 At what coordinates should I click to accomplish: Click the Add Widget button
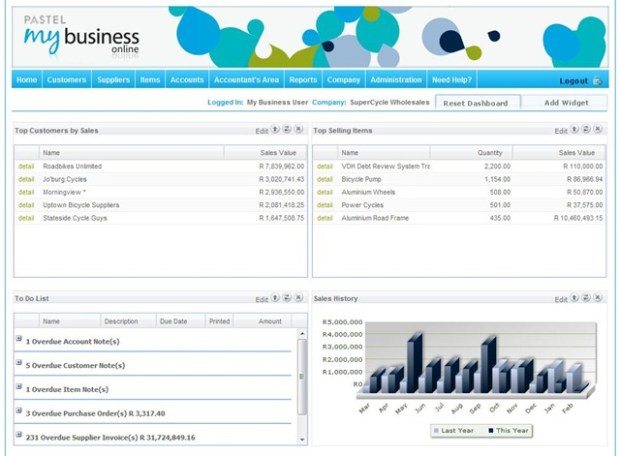[x=566, y=102]
